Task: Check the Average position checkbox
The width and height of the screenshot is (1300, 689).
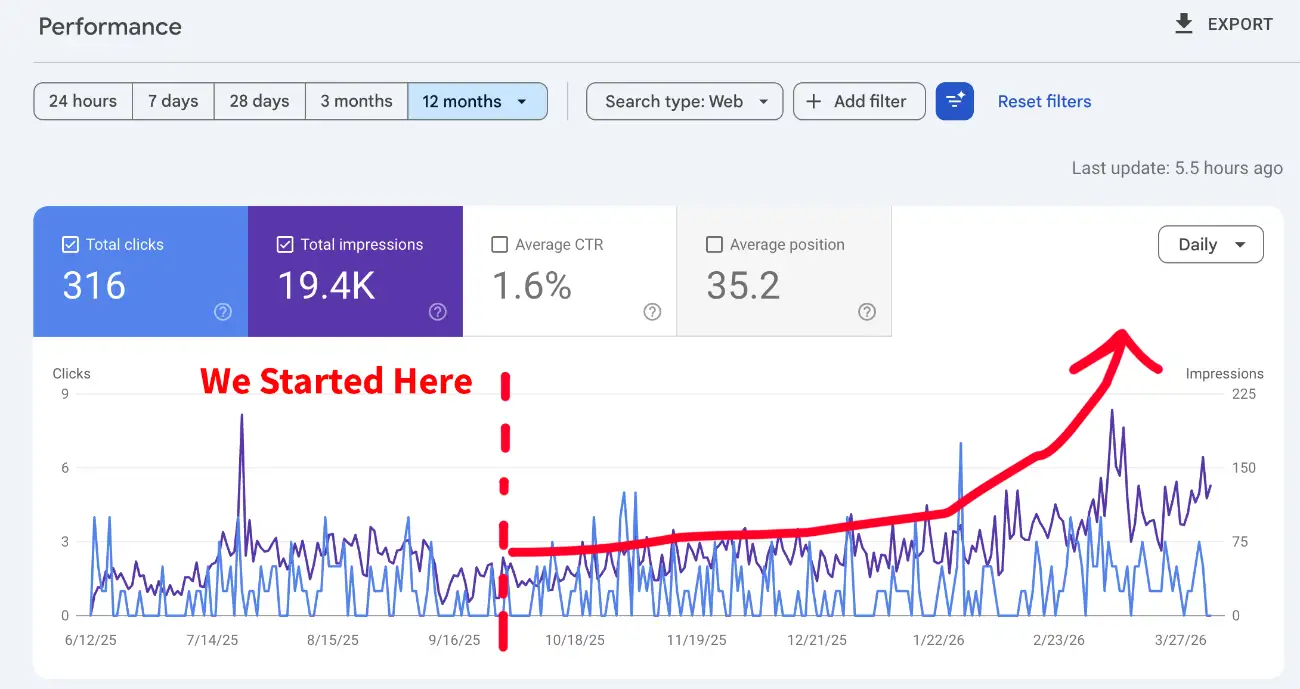Action: tap(714, 244)
